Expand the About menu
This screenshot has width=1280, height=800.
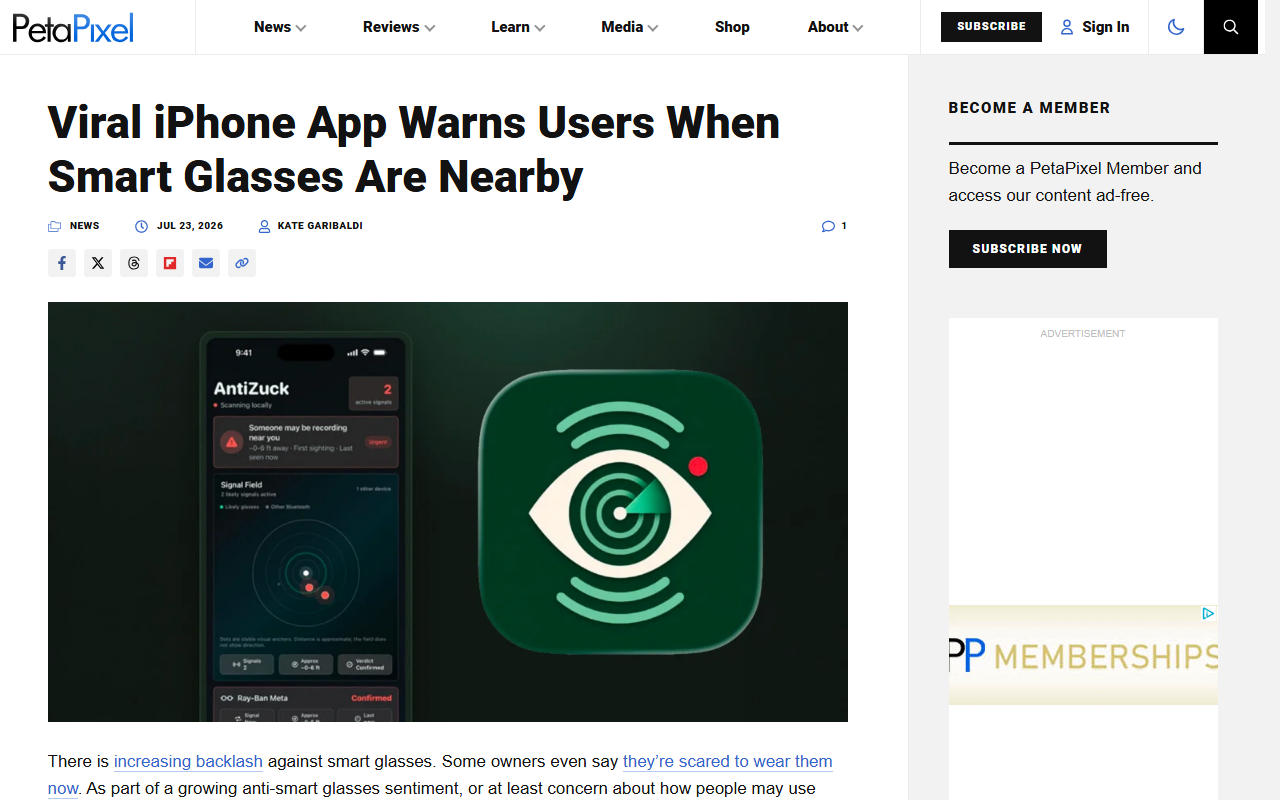pos(835,27)
